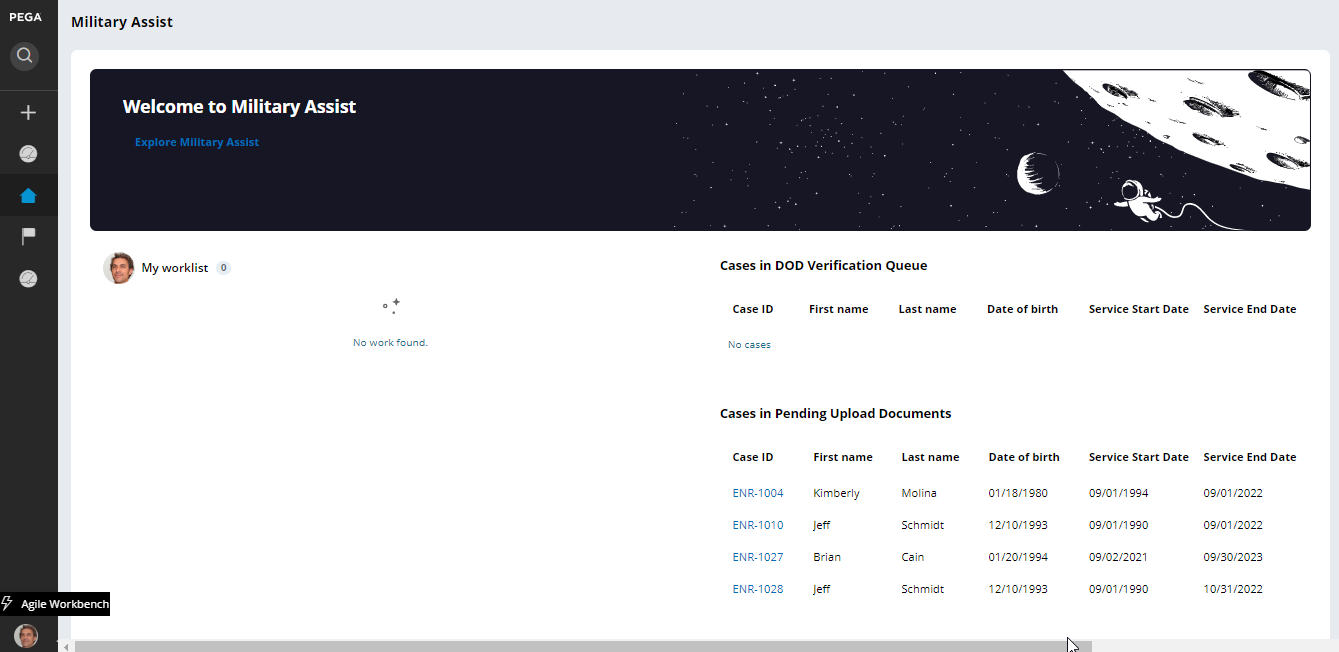1339x652 pixels.
Task: Sort Pending Upload table by Case ID header
Action: pos(753,457)
